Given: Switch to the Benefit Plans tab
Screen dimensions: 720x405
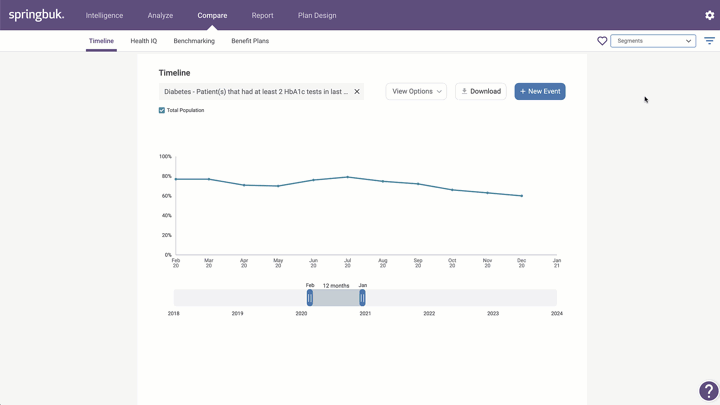Looking at the screenshot, I should (250, 41).
